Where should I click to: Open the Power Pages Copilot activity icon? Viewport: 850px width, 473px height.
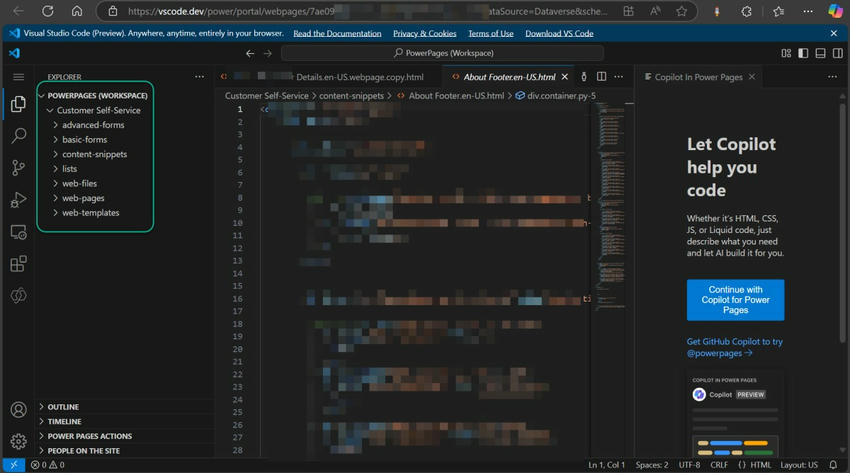(18, 295)
